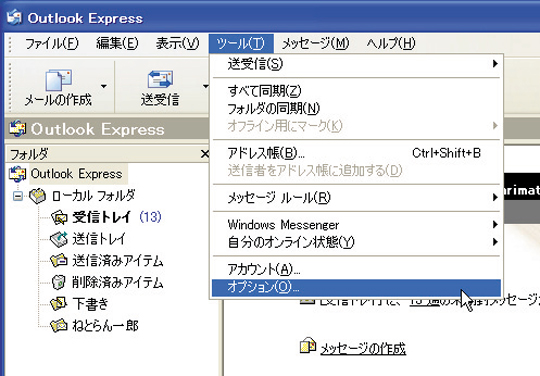Select the 受信トレイ folder icon
540x376 pixels.
(59, 217)
